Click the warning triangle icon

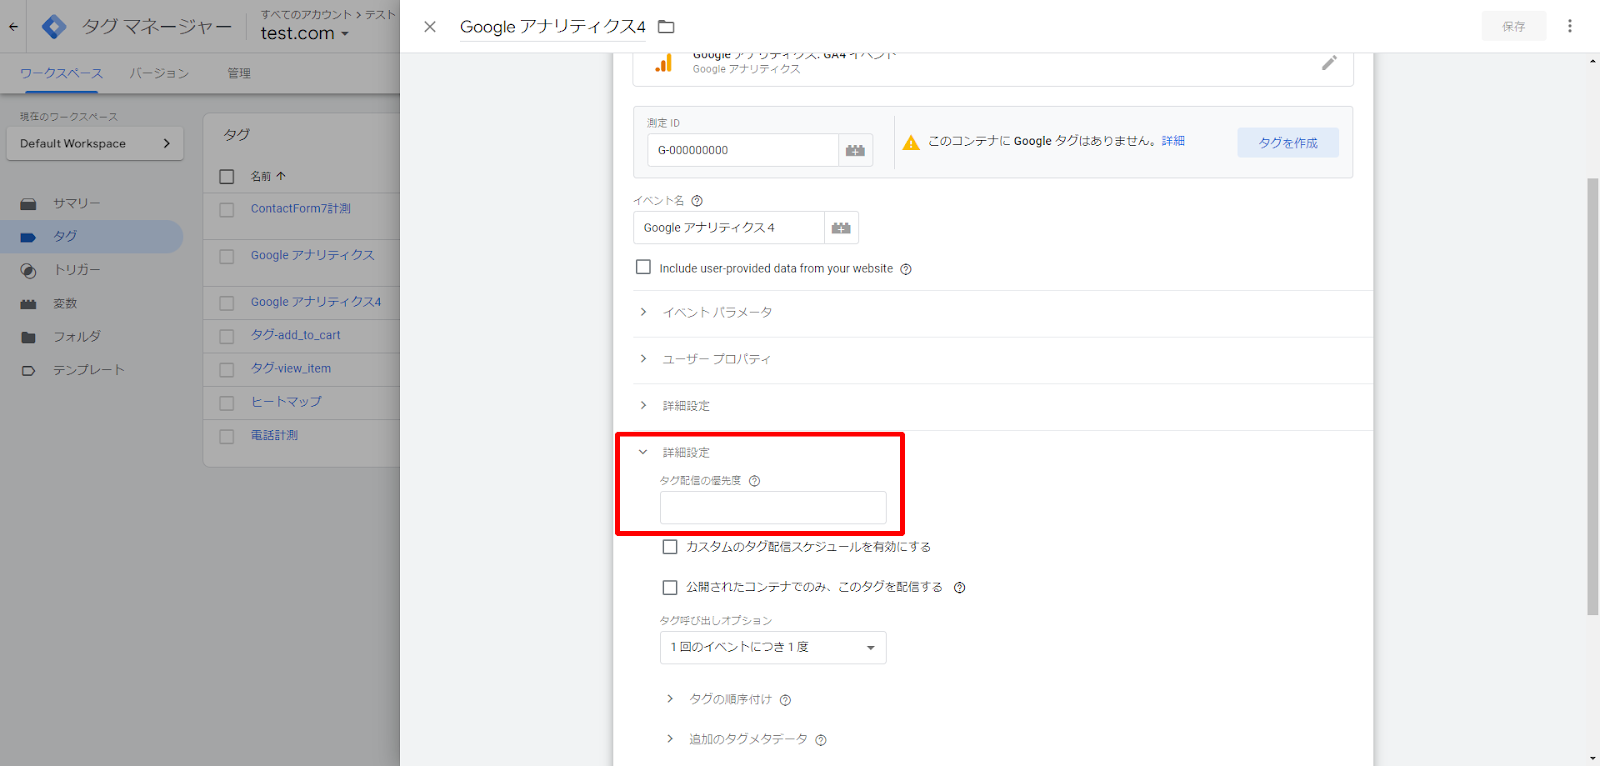[911, 143]
